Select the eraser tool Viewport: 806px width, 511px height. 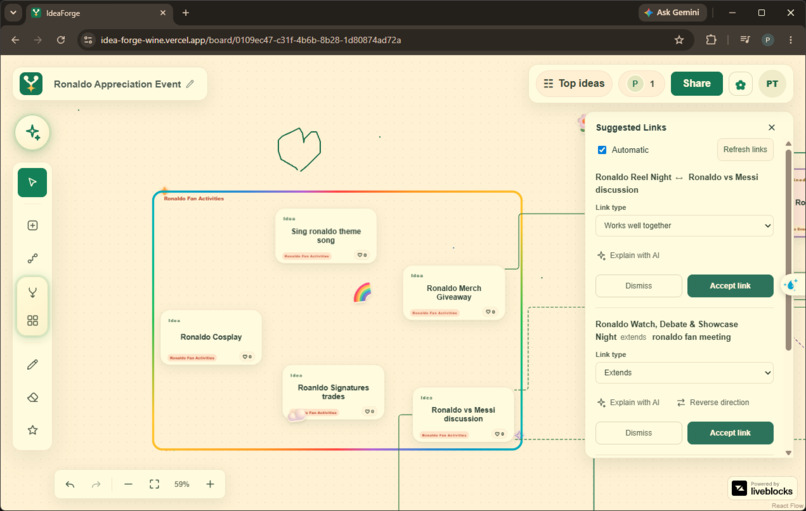tap(32, 397)
